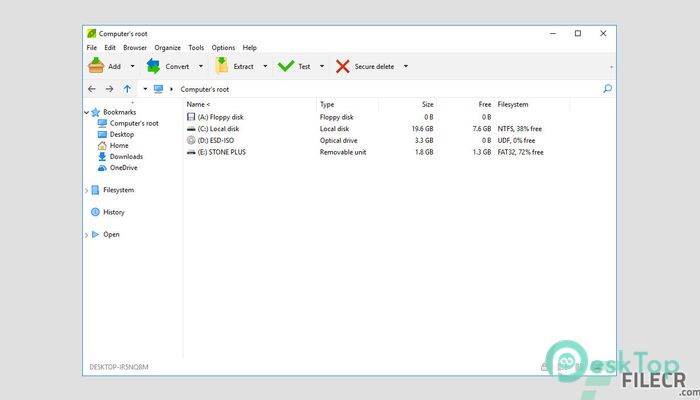Open the File menu
Screen dimensions: 700x400
pos(92,47)
